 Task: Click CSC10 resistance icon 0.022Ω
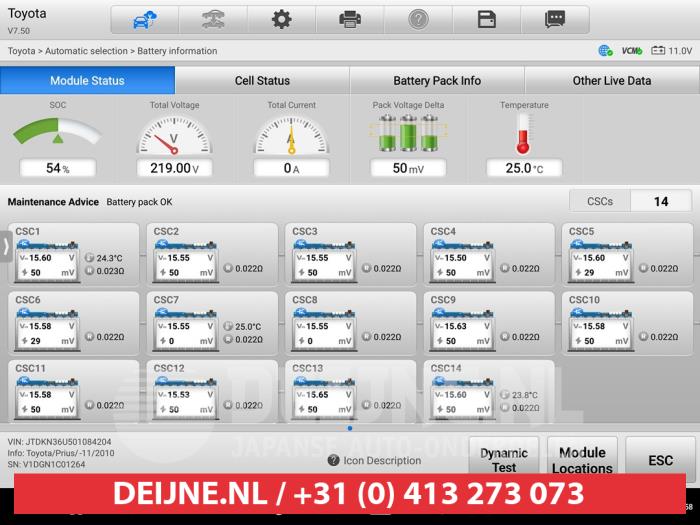(643, 337)
